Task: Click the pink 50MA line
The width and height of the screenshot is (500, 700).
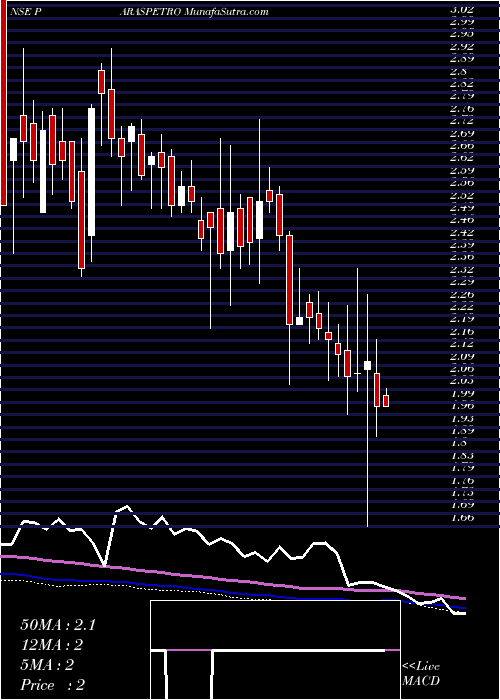Action: (x=232, y=579)
